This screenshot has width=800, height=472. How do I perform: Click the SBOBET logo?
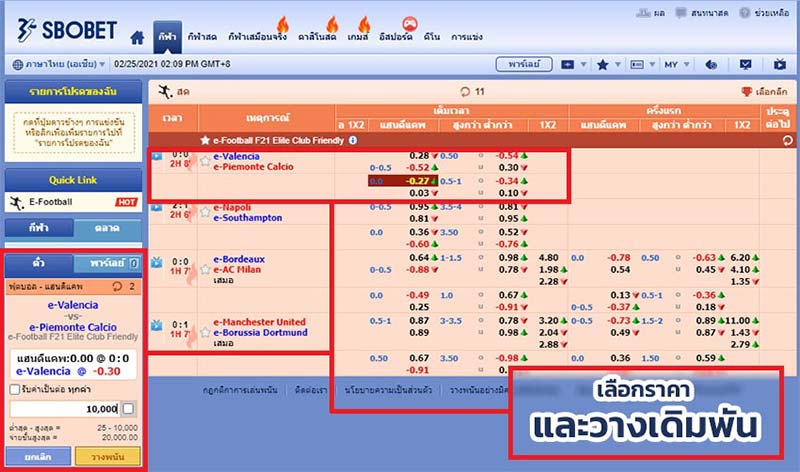67,30
